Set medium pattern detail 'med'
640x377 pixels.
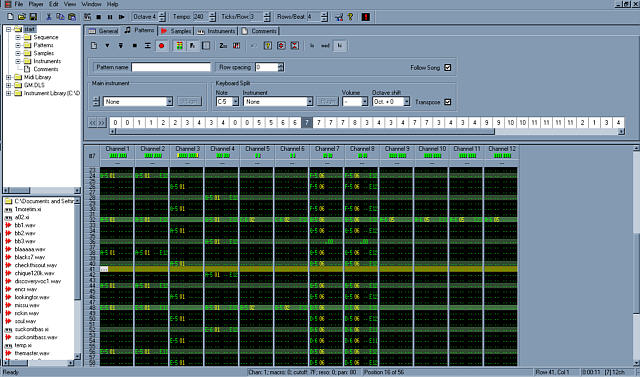pos(326,46)
